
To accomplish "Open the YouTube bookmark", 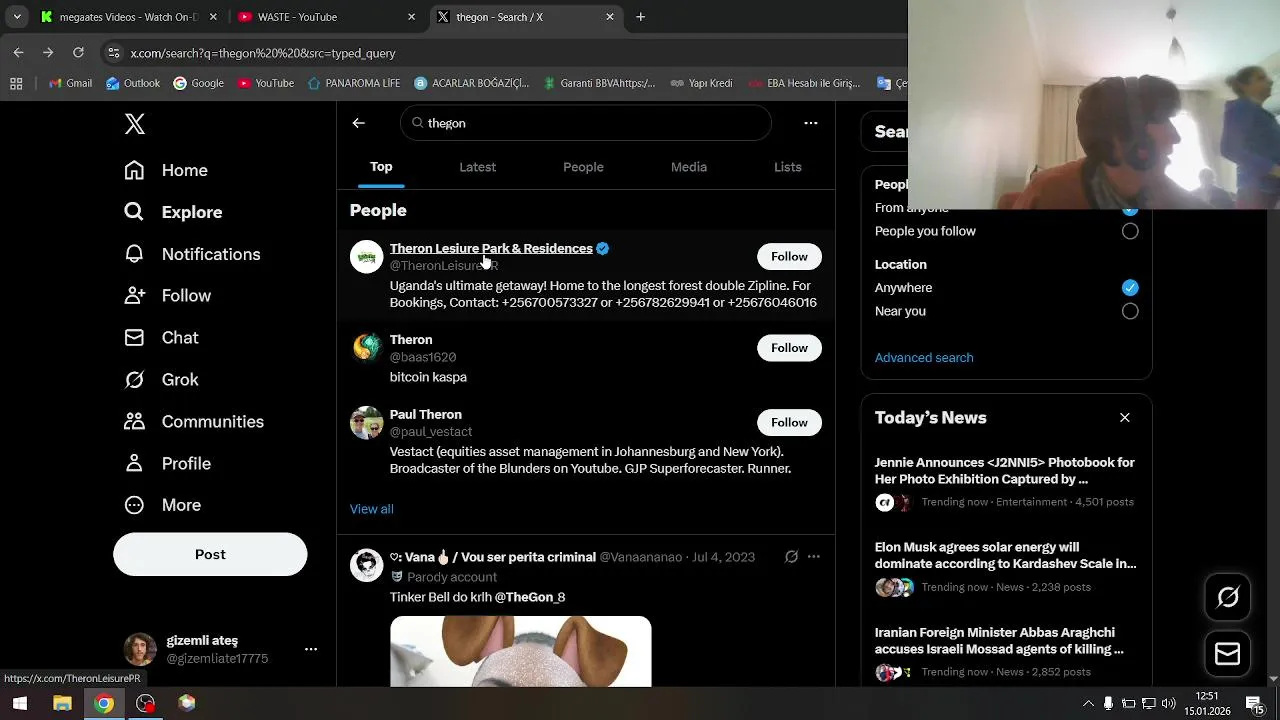I will 266,84.
